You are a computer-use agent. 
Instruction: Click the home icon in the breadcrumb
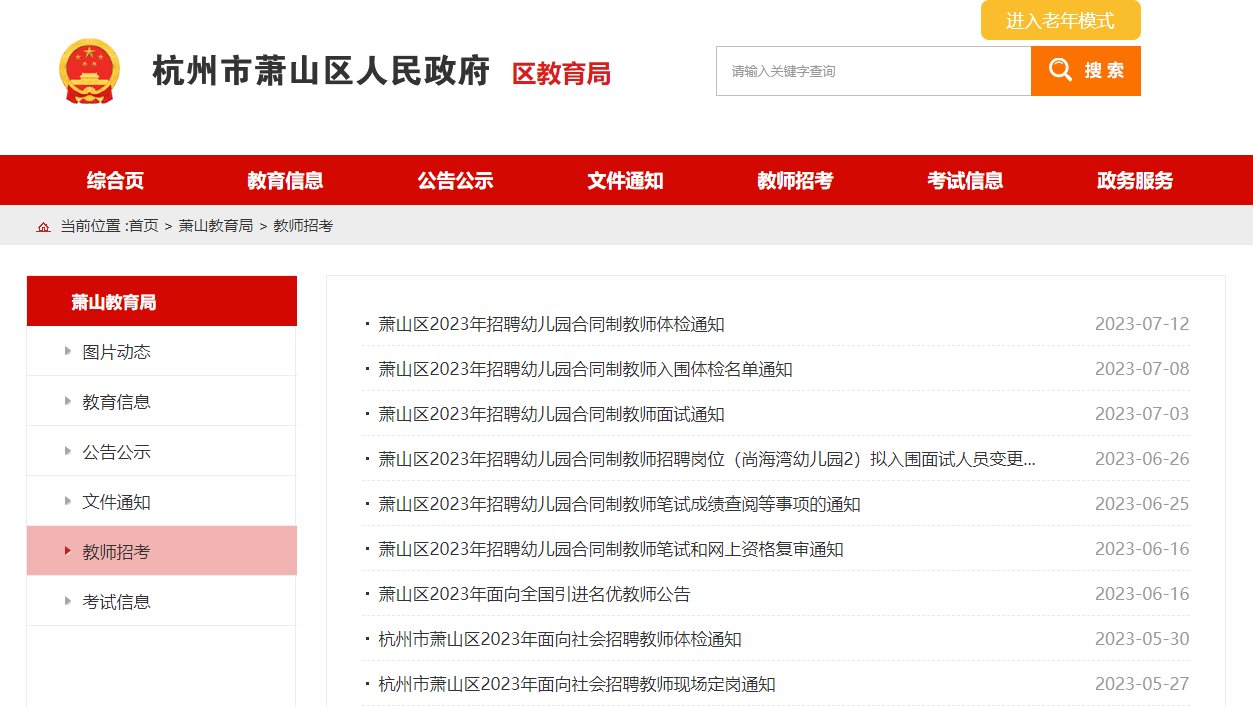43,227
